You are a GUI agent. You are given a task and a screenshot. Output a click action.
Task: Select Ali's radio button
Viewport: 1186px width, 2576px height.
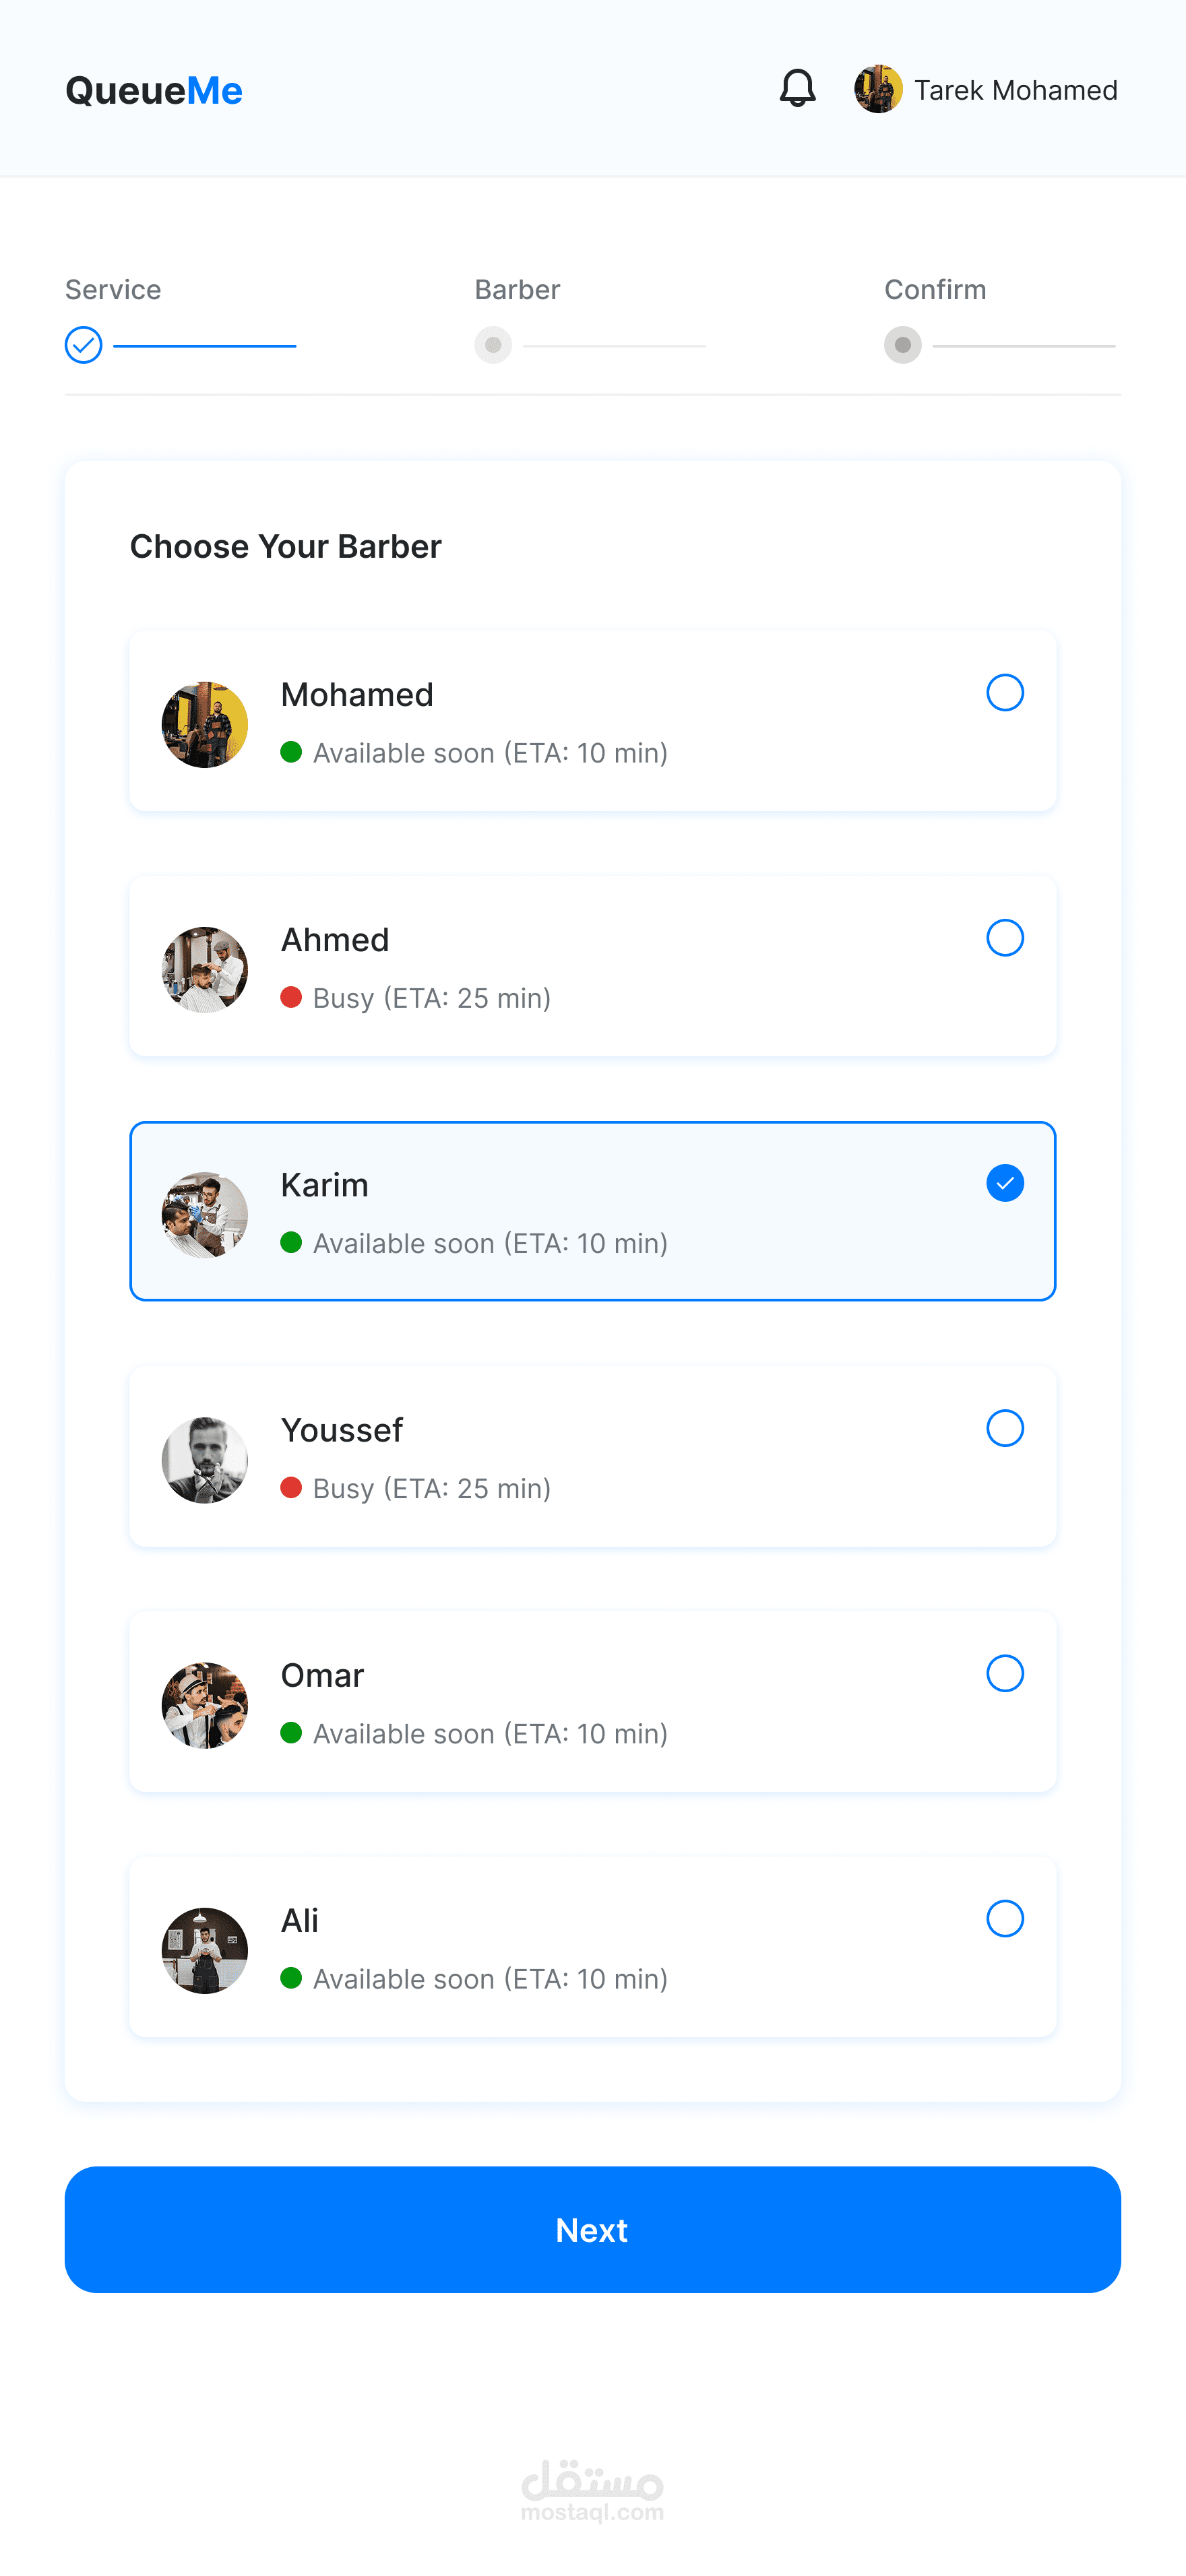coord(1004,1918)
